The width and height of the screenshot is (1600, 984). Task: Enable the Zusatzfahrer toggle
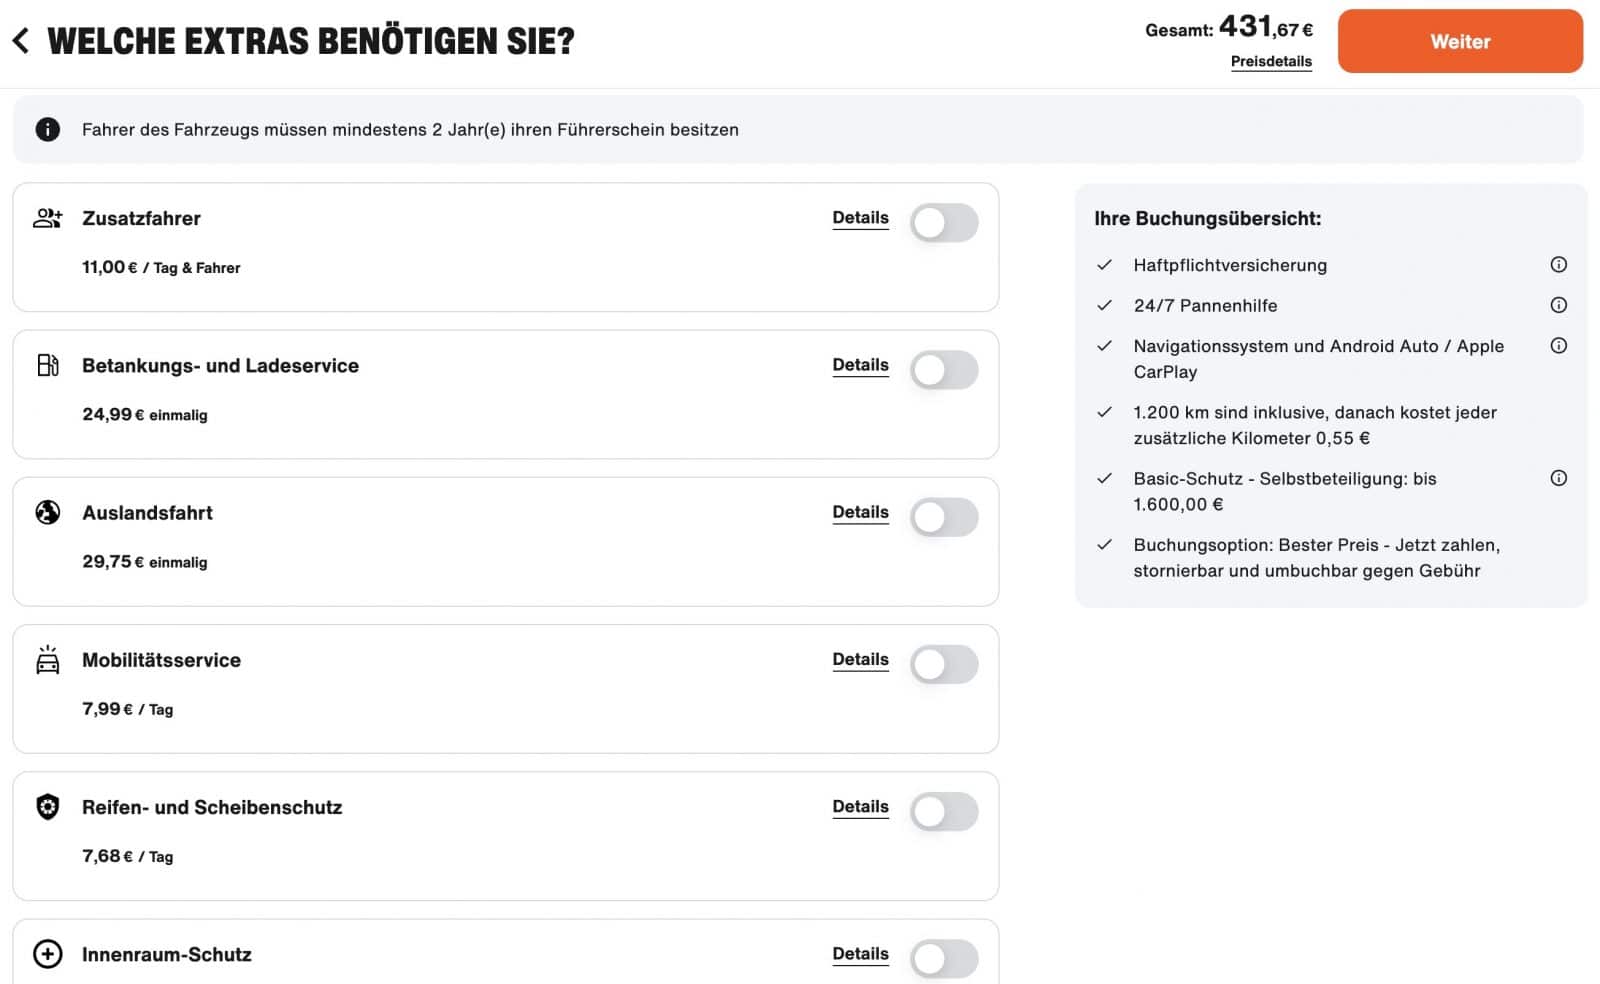pos(945,222)
